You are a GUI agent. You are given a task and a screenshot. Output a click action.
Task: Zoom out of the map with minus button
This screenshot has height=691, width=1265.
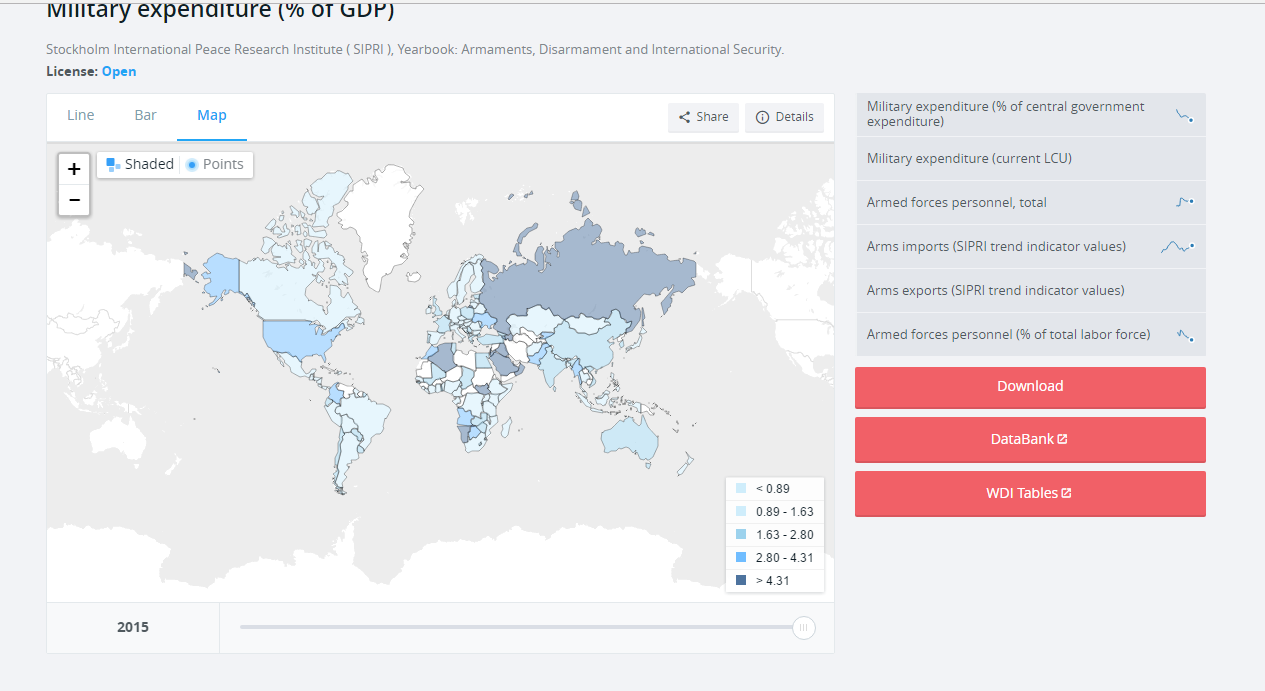click(74, 200)
